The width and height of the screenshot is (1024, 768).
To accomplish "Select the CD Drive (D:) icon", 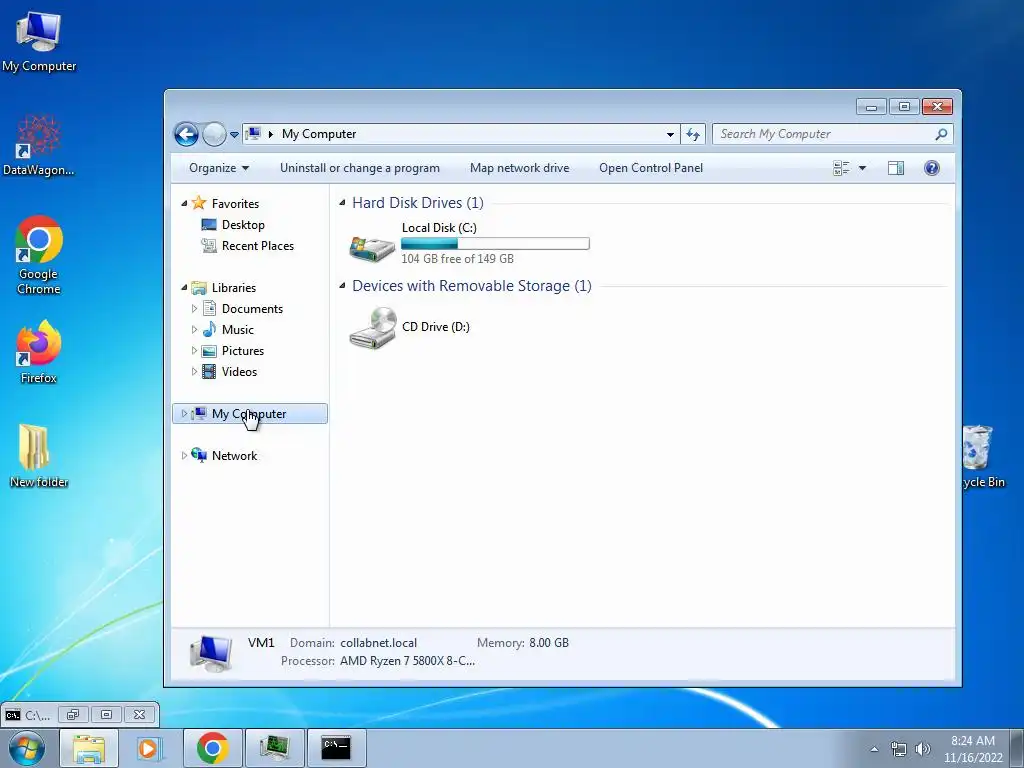I will (x=372, y=328).
